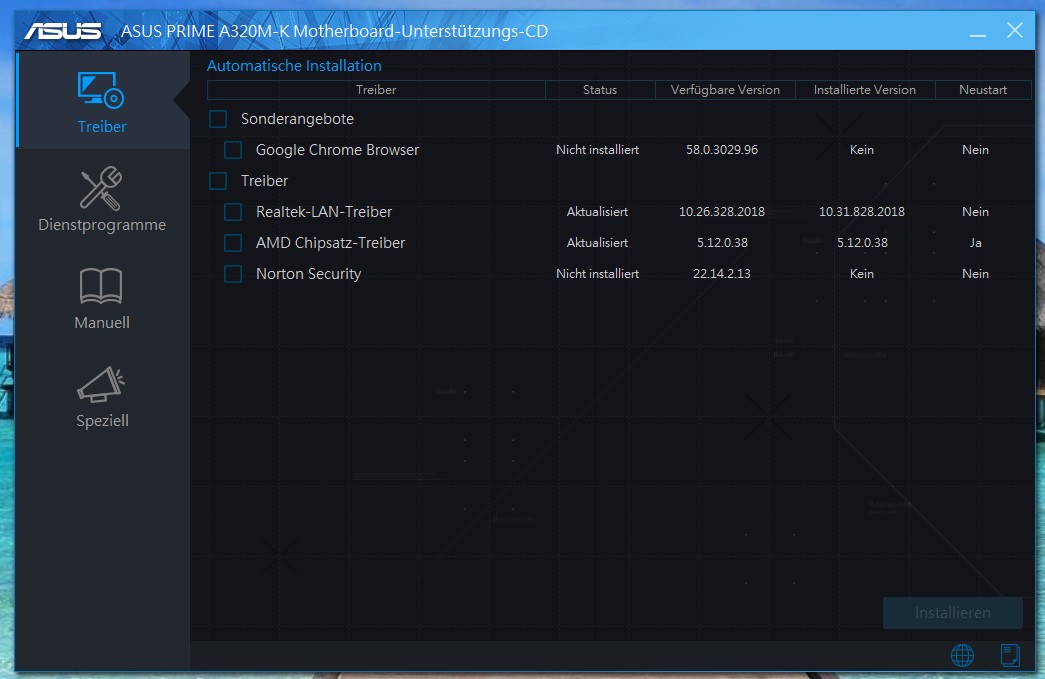Check the Realtek-LAN-Treiber checkbox
1045x679 pixels.
[233, 212]
